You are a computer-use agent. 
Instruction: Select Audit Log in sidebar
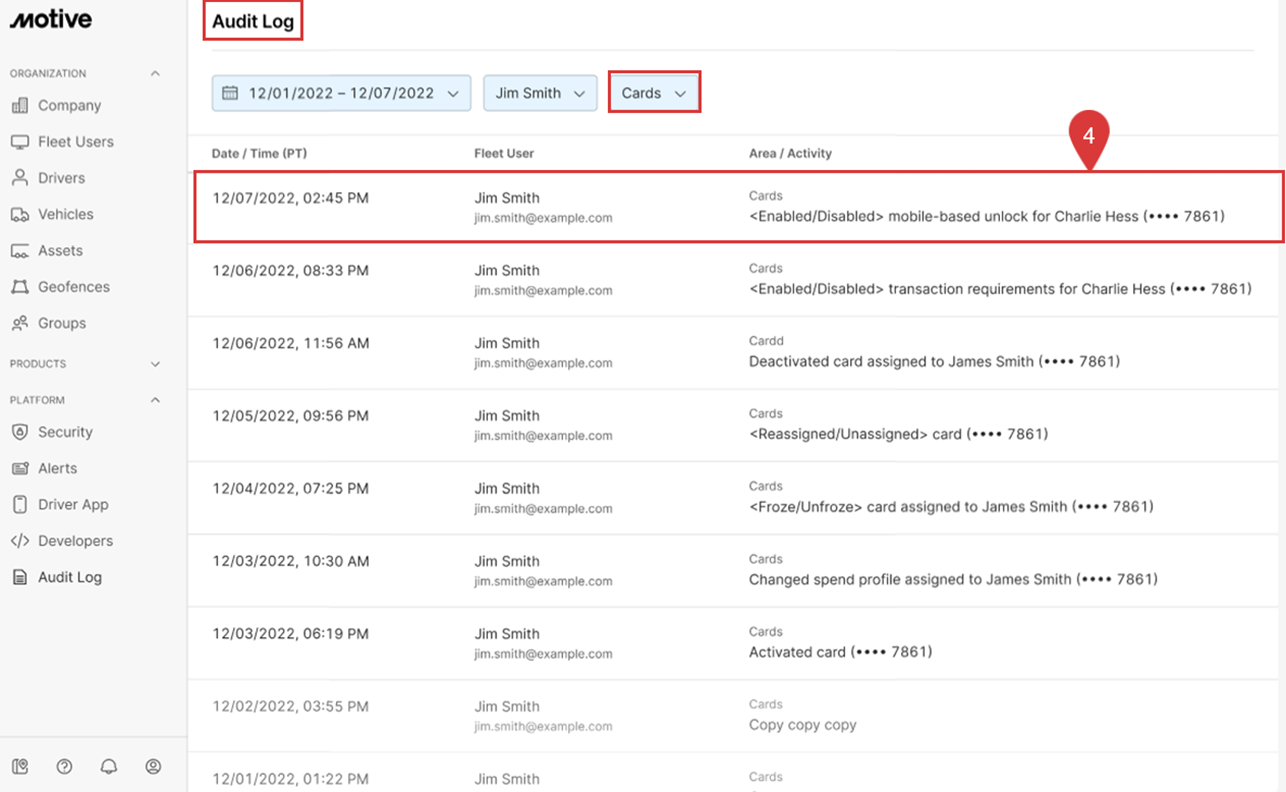pyautogui.click(x=69, y=577)
